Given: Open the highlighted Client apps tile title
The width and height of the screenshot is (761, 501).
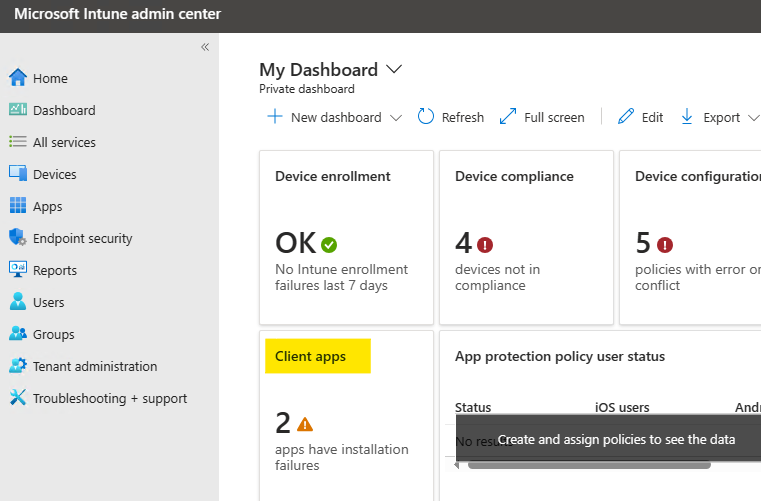Looking at the screenshot, I should point(311,356).
